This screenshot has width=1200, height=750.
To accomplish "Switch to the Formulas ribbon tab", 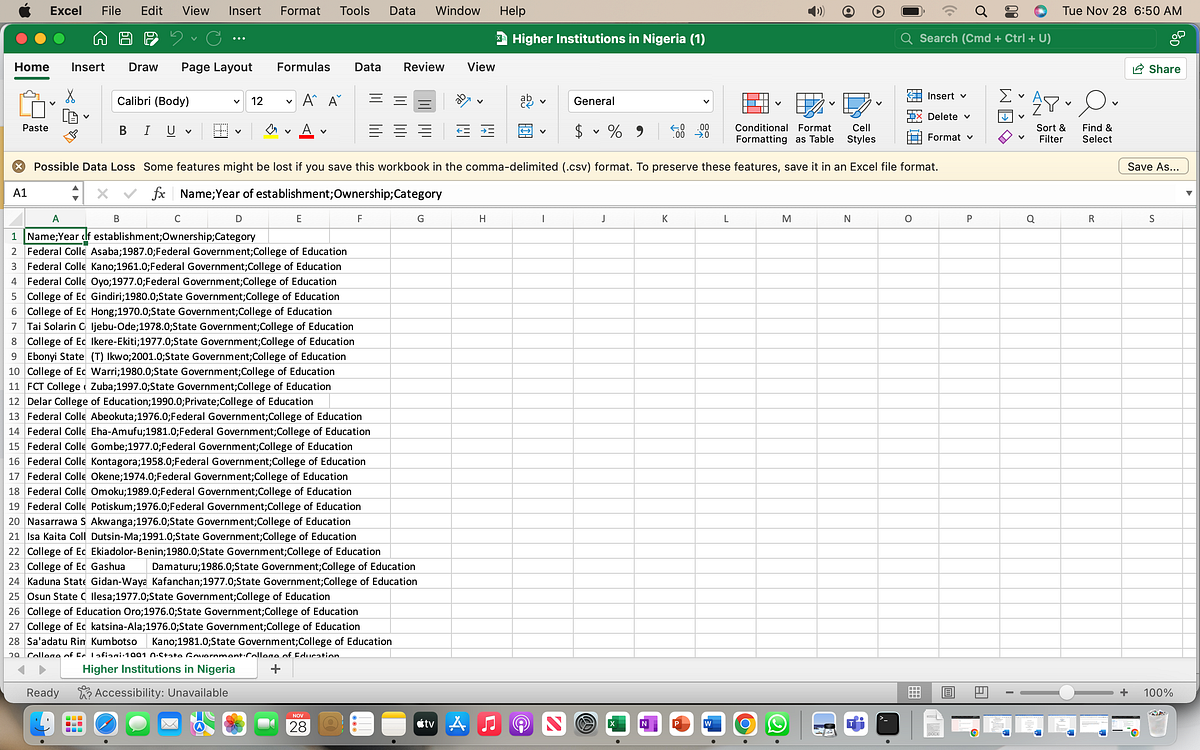I will coord(303,67).
